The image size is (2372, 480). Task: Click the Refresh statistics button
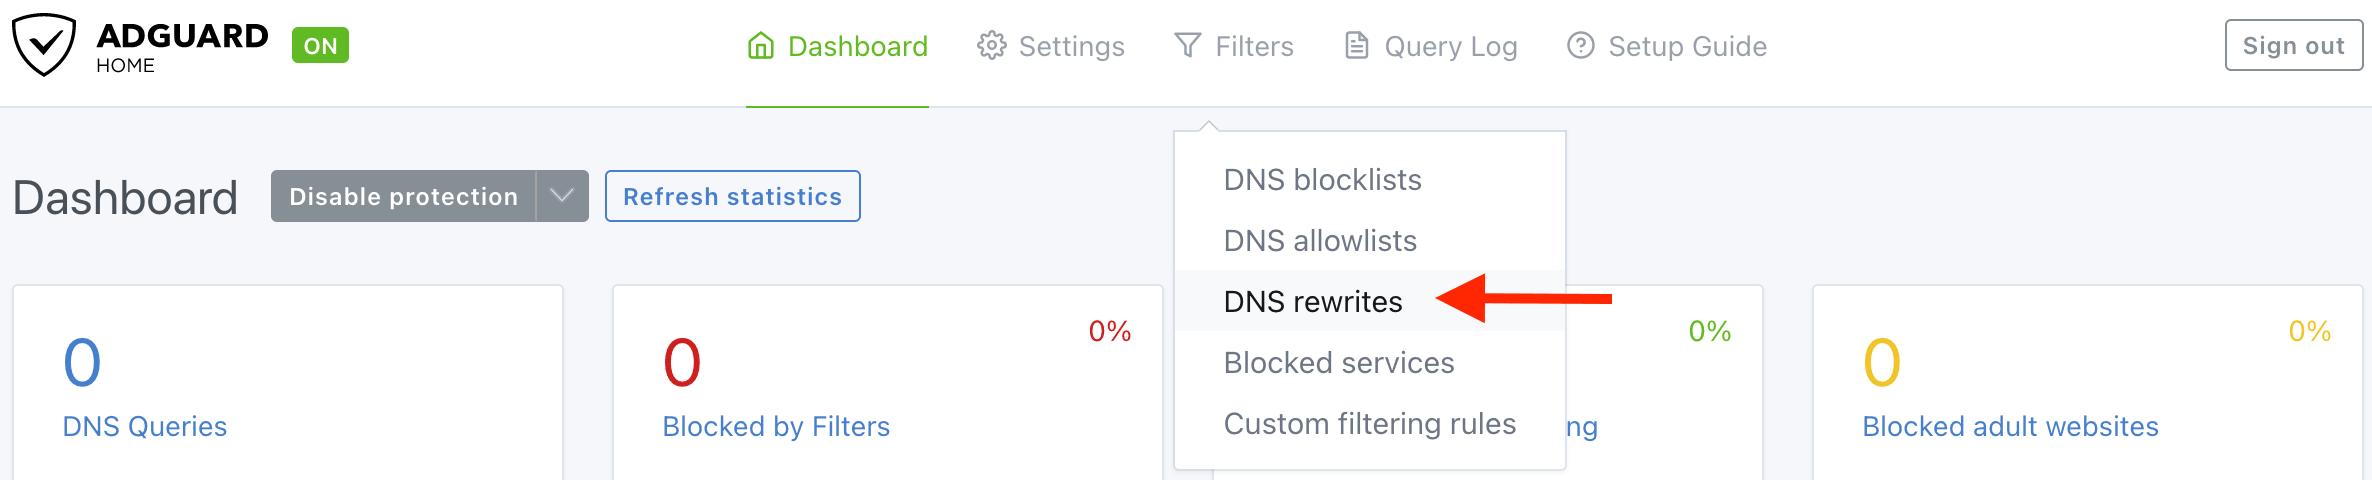click(x=732, y=196)
